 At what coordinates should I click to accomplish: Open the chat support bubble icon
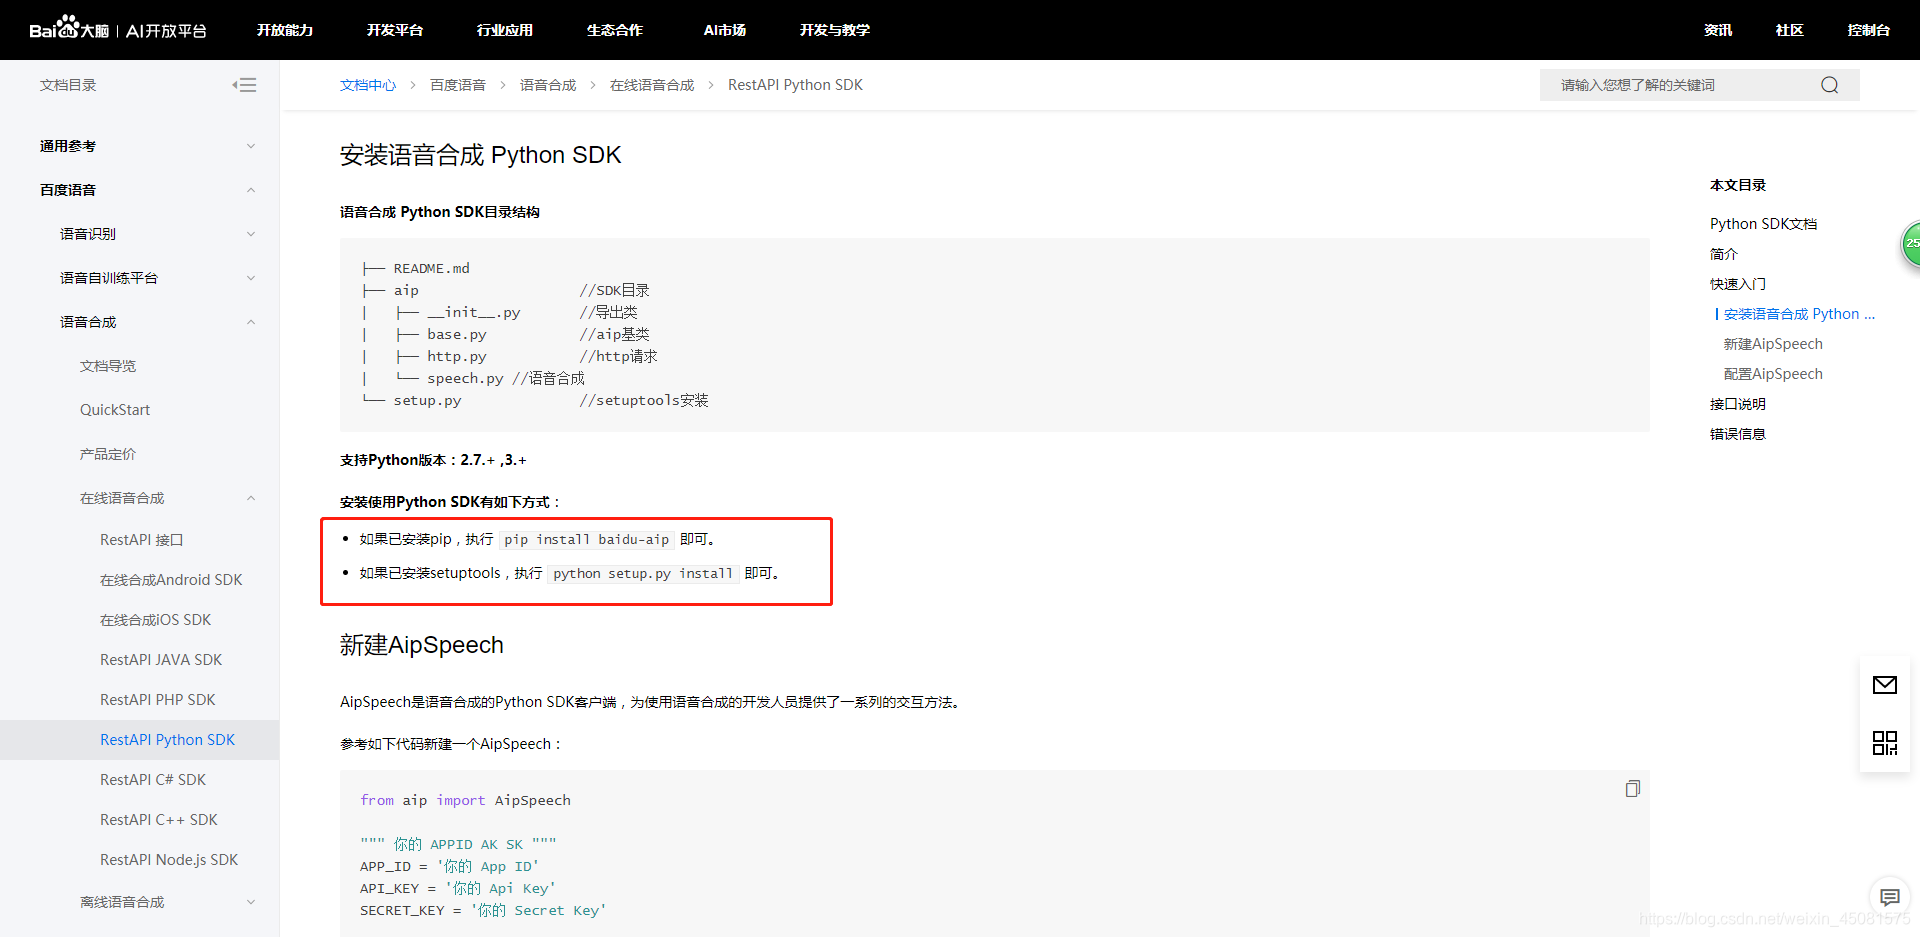pos(1889,897)
